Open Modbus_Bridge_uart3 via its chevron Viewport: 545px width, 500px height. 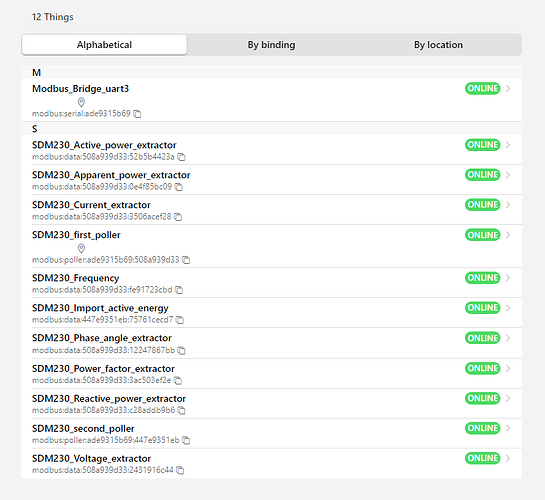[508, 89]
